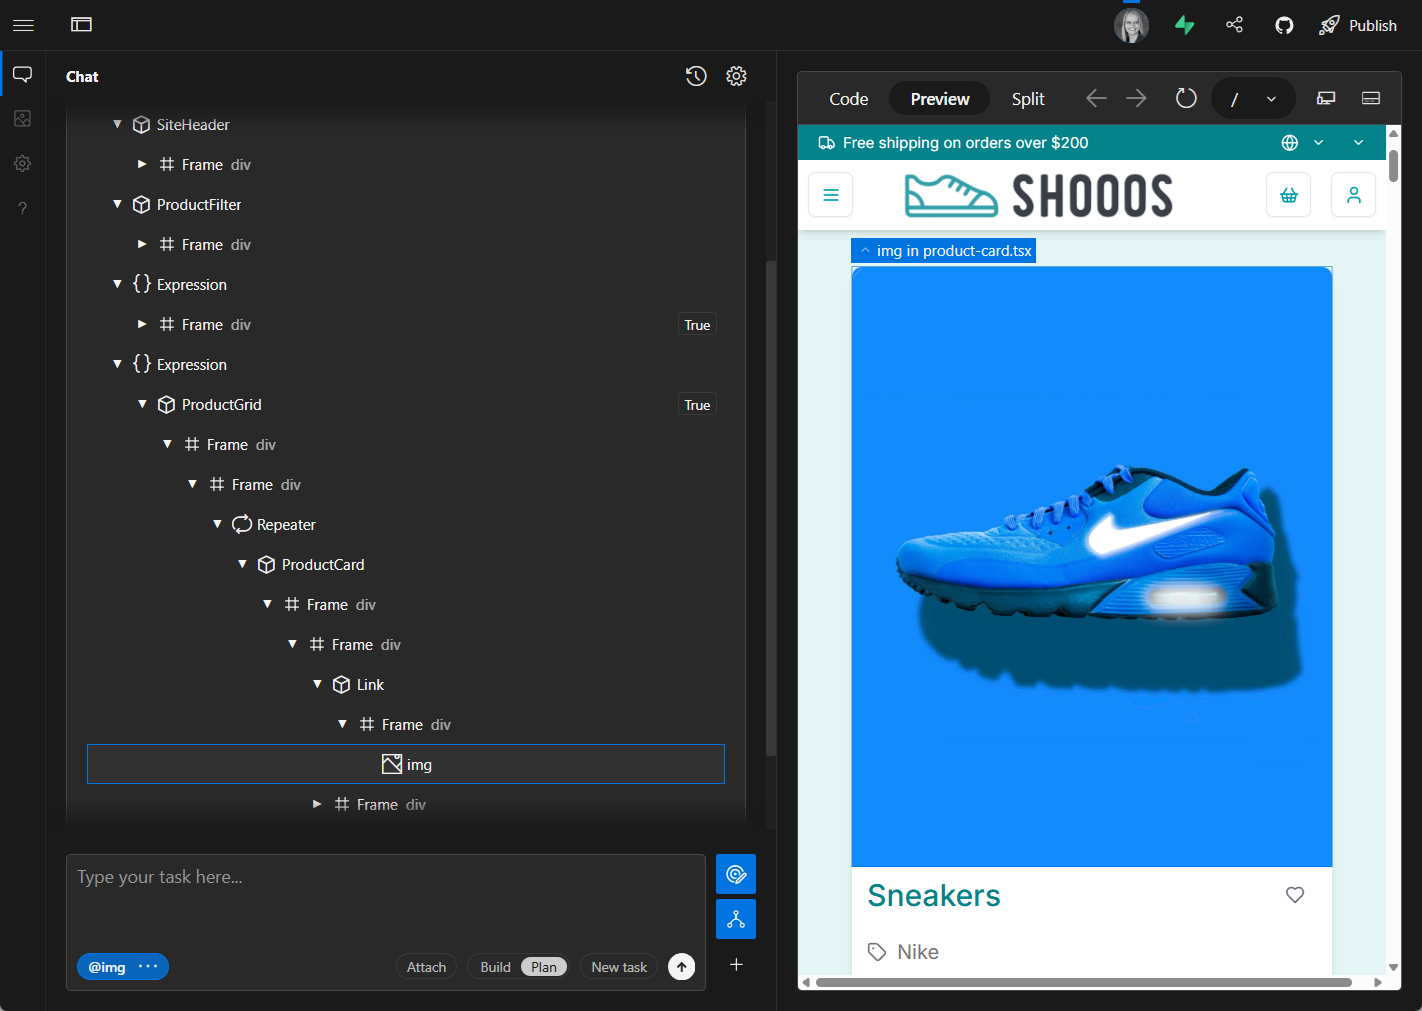
Task: Click the share icon in top bar
Action: coord(1235,25)
